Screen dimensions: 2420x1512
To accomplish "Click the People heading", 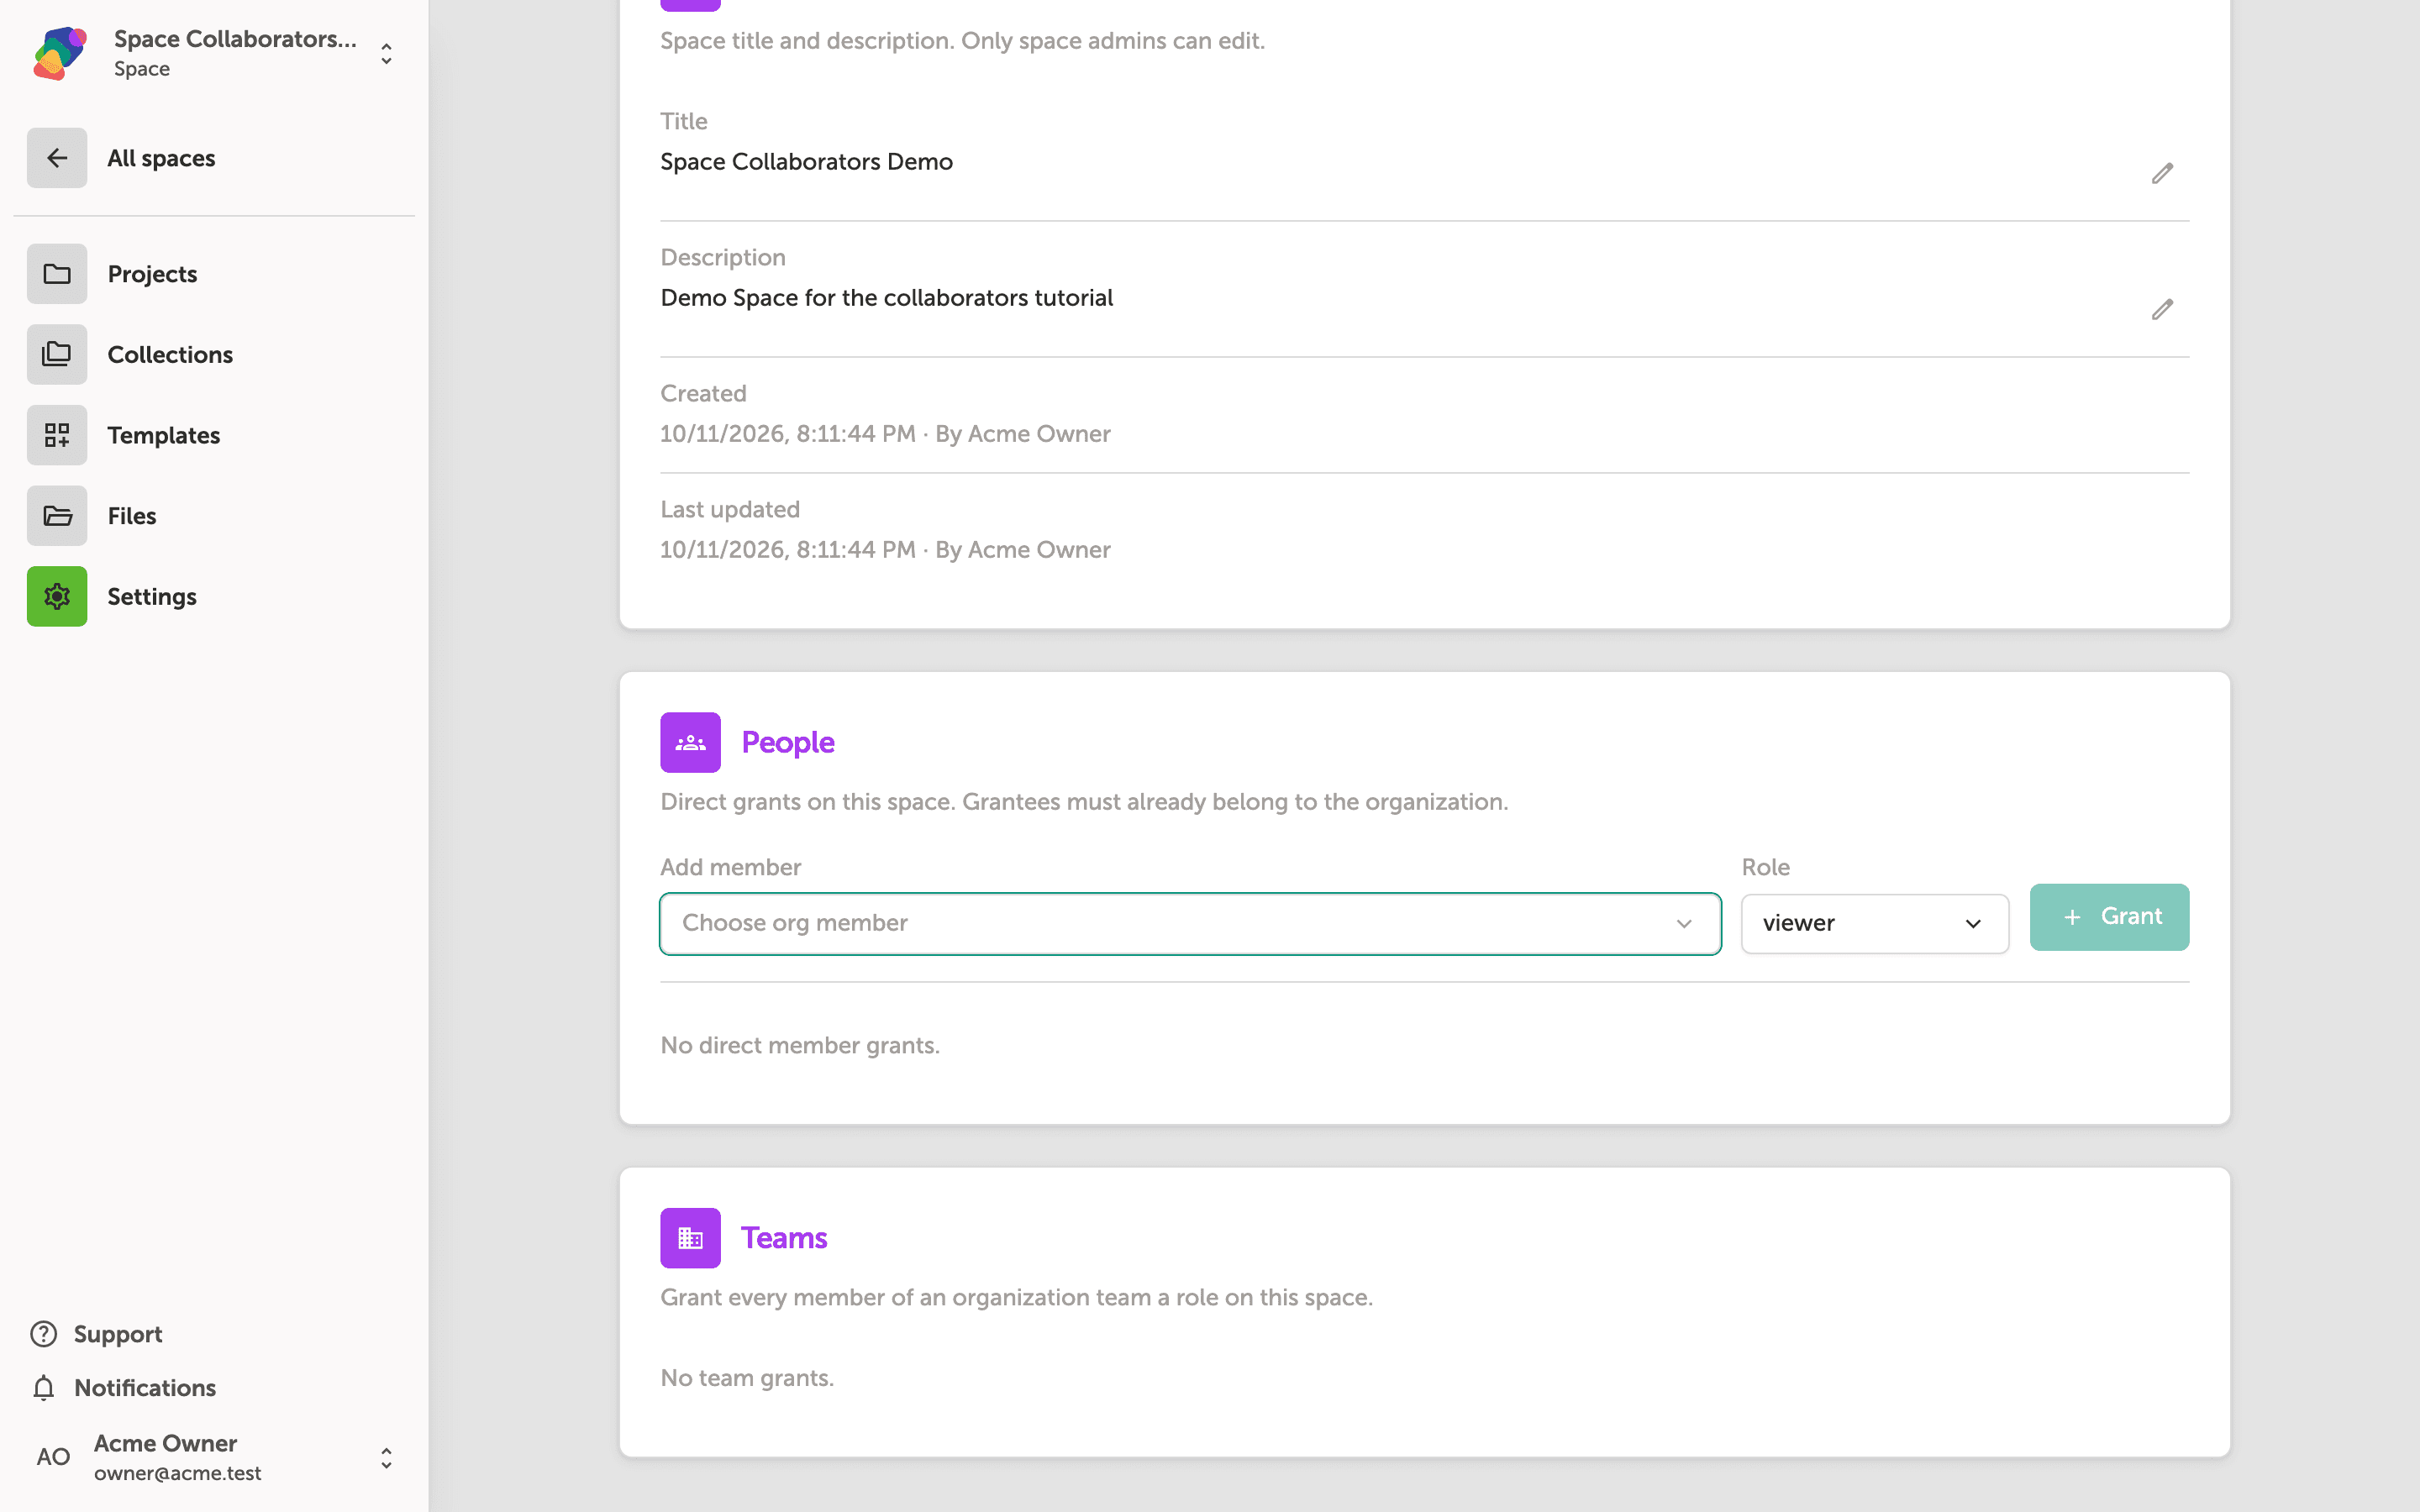I will pos(788,742).
